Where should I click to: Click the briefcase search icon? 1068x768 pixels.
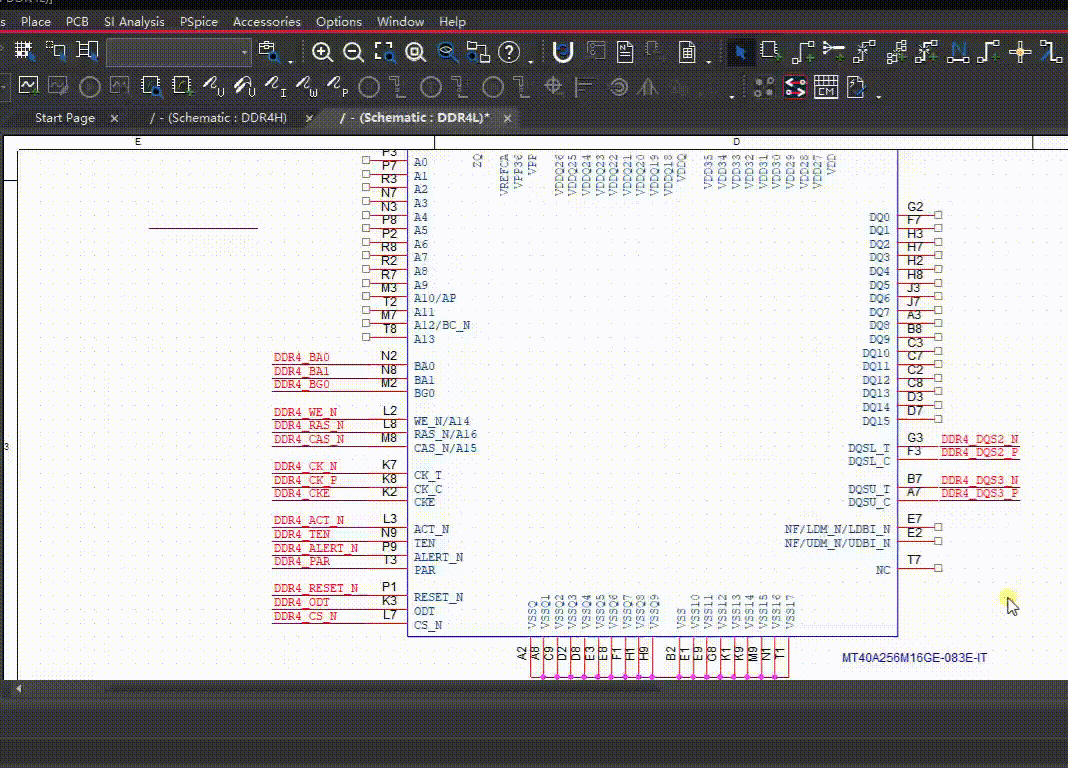coord(268,52)
